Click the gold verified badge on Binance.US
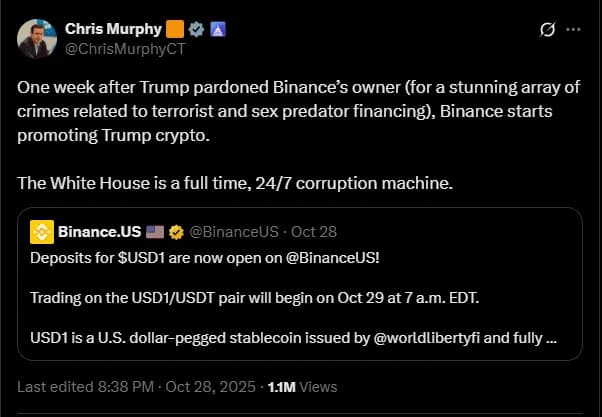The image size is (602, 417). (174, 232)
